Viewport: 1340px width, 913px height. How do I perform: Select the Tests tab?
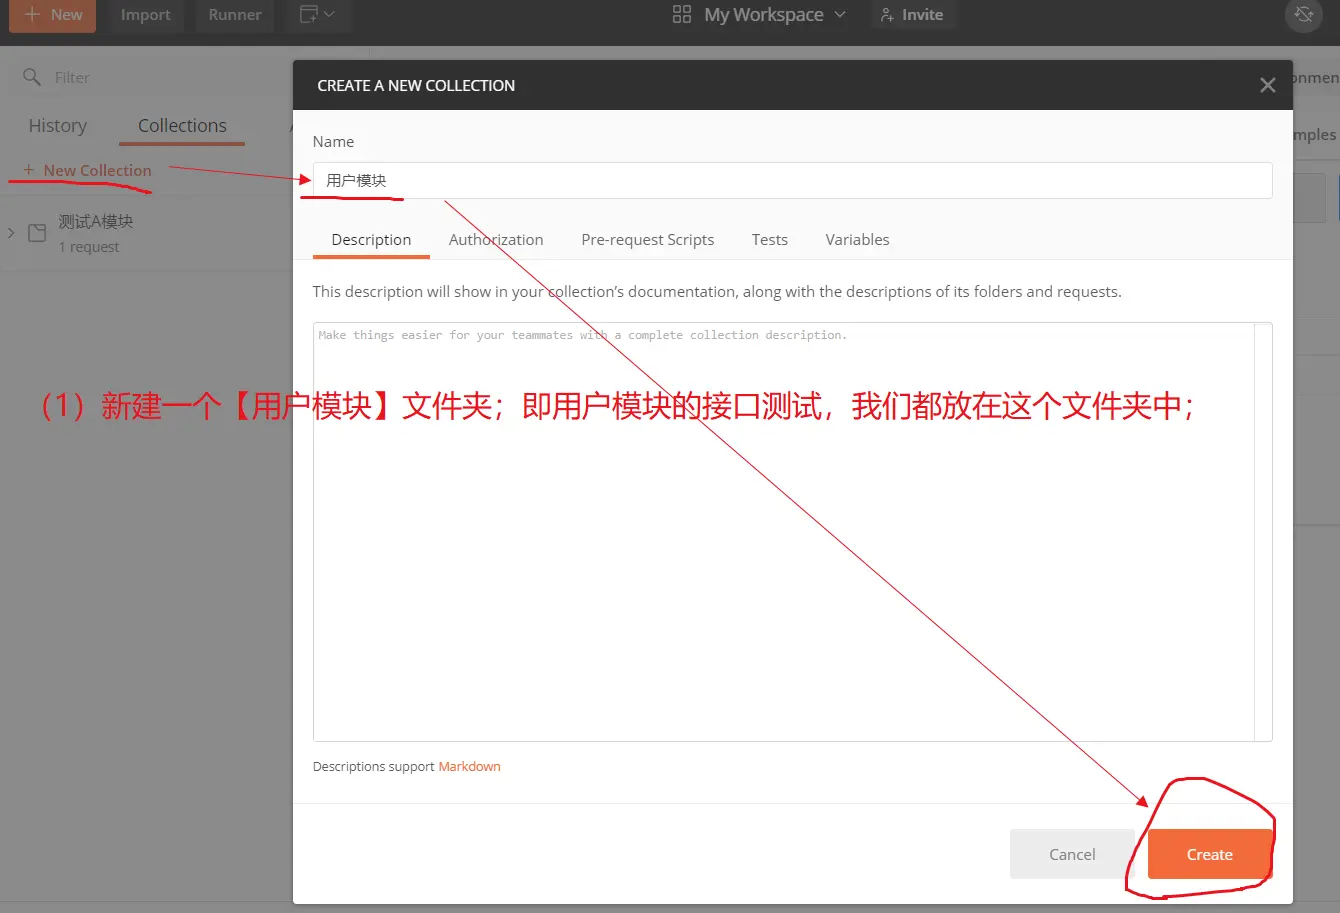pyautogui.click(x=769, y=240)
